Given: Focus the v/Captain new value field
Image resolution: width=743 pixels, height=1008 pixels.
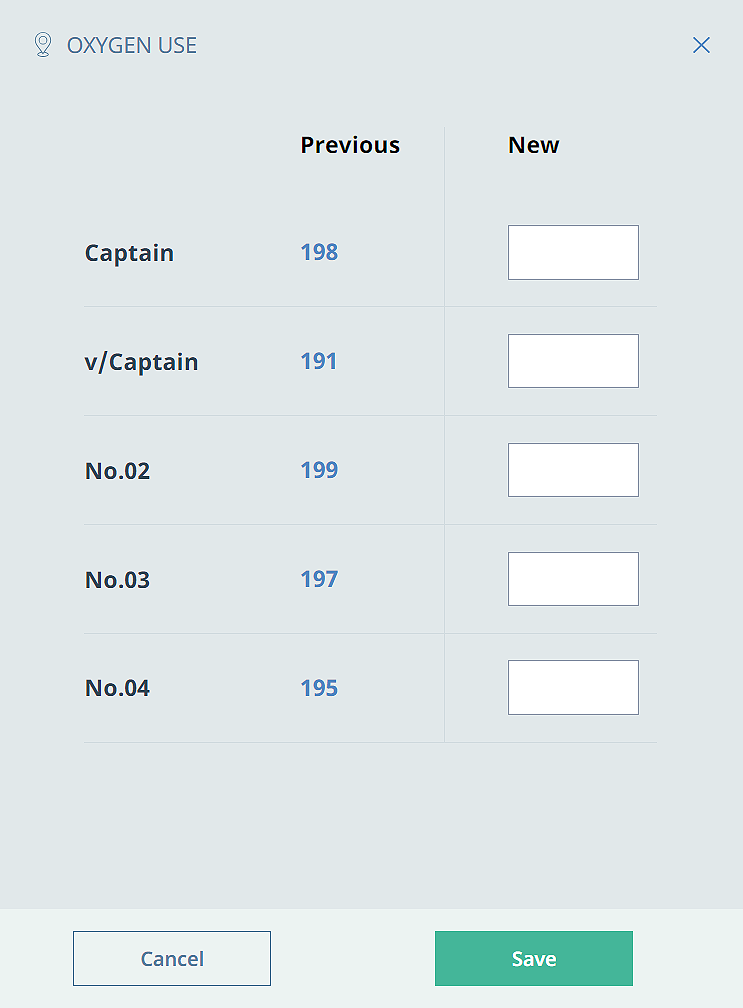Looking at the screenshot, I should 573,361.
